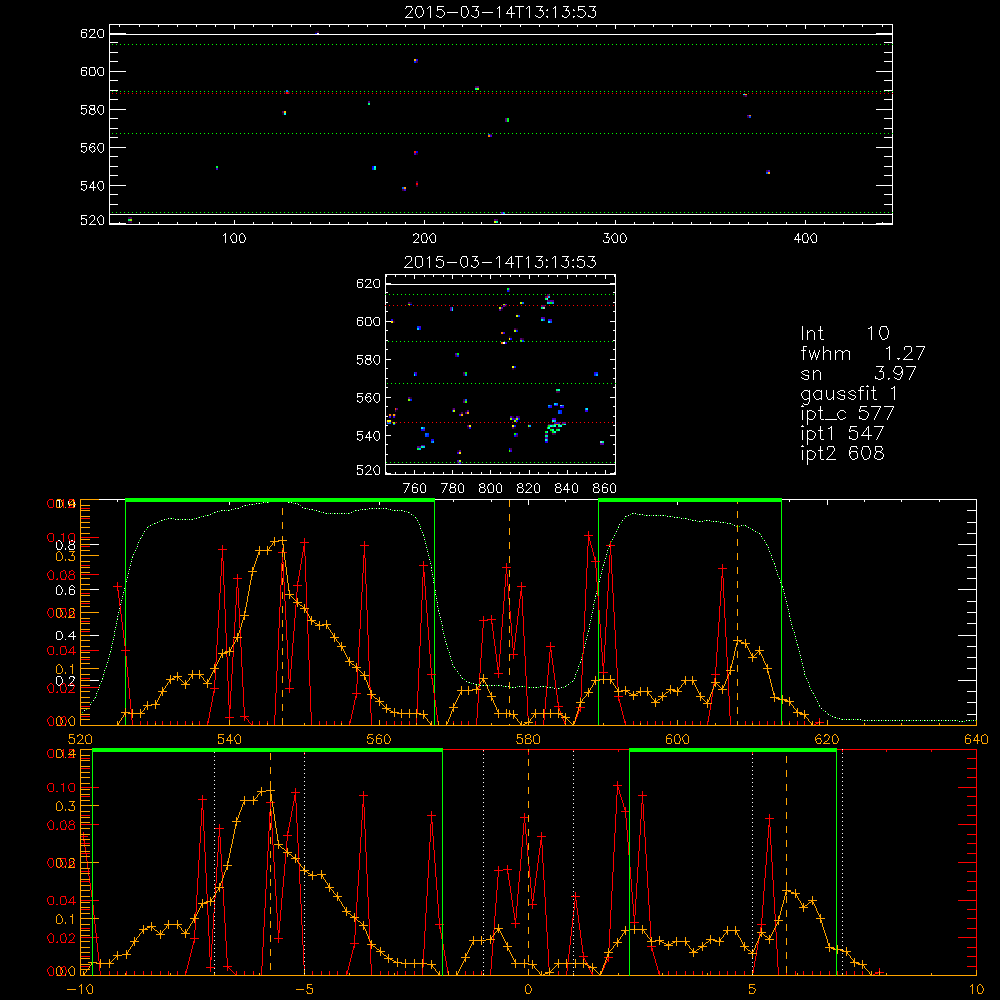The image size is (1000, 1000).
Task: Click x-axis label 520 of the profile plot
Action: tap(80, 740)
